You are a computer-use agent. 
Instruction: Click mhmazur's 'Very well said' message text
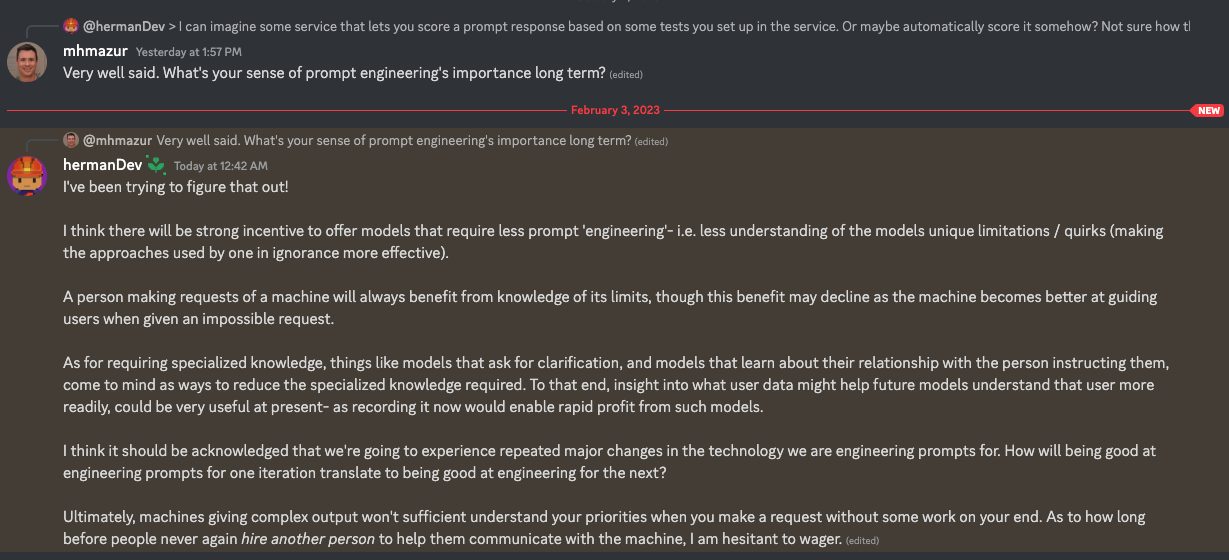click(x=334, y=72)
